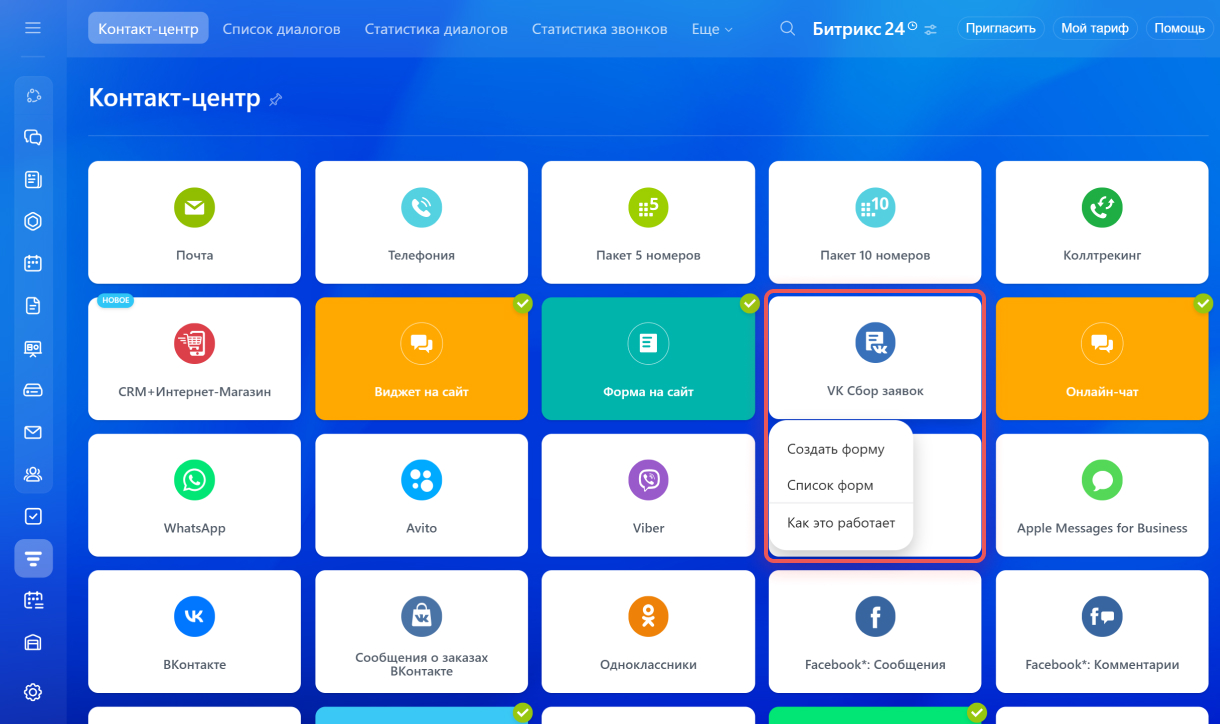Select the Контакт-центр tab
Image resolution: width=1220 pixels, height=724 pixels.
(148, 29)
